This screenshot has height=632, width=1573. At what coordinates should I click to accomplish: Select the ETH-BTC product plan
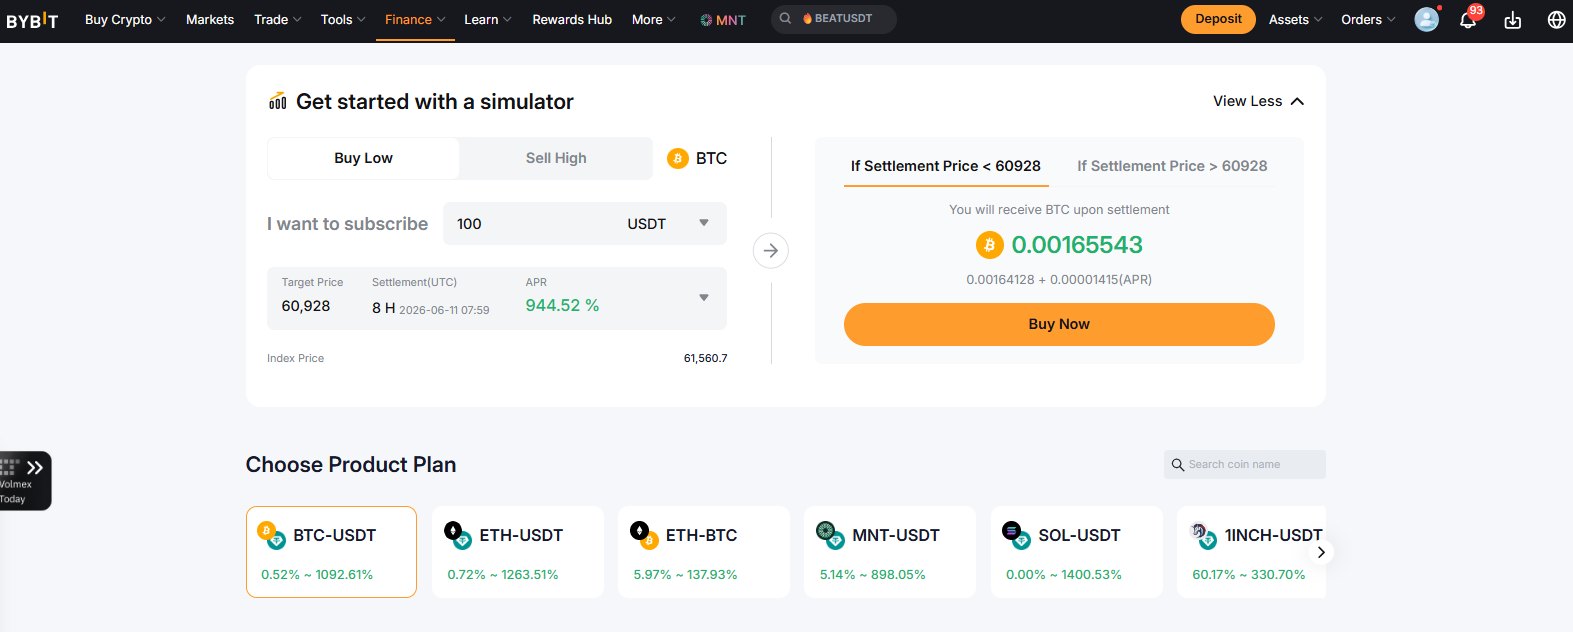(704, 552)
